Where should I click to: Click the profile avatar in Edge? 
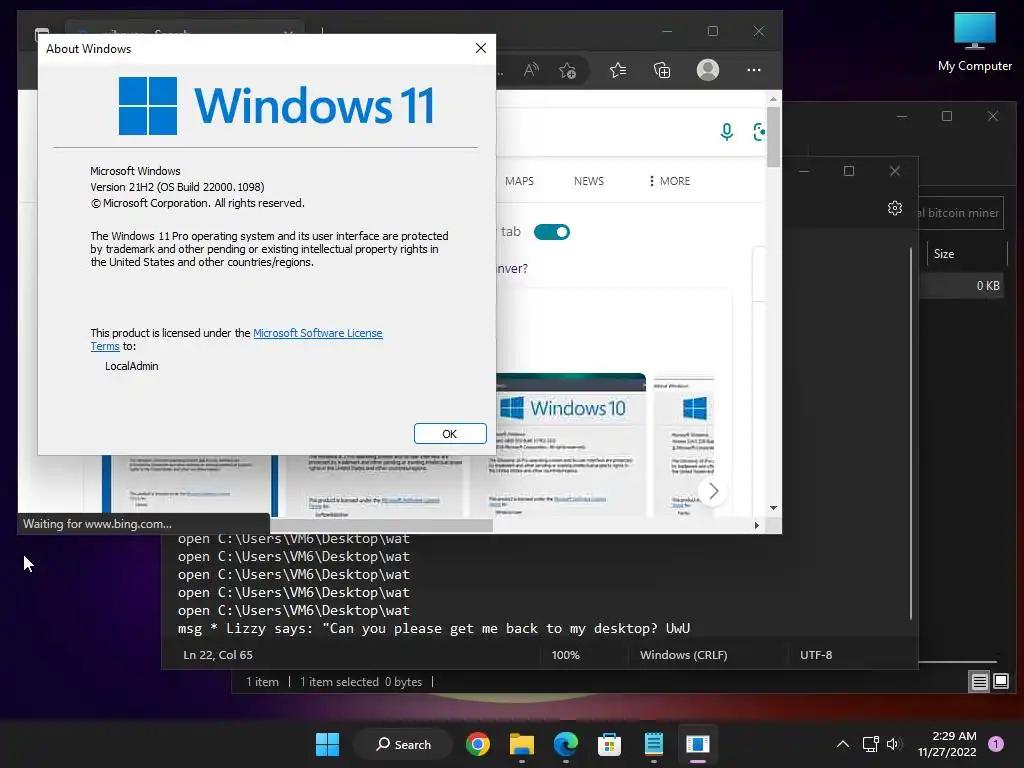point(708,70)
